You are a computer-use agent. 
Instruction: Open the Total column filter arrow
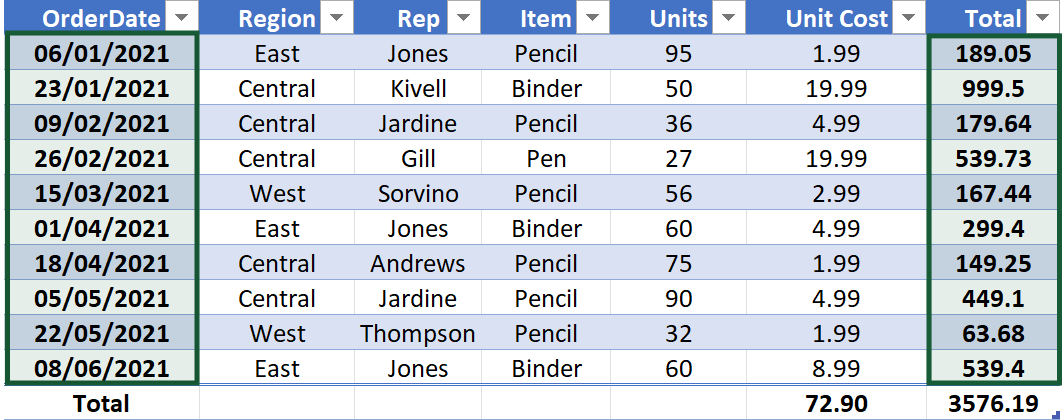click(x=1041, y=18)
